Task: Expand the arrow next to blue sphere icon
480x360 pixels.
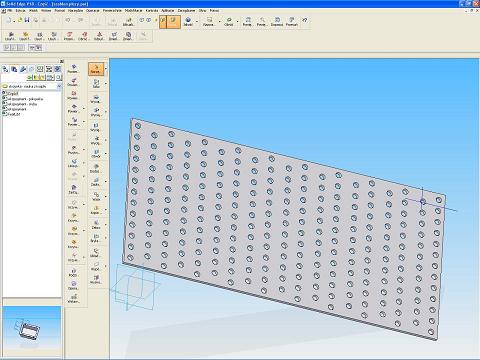Action: click(x=197, y=22)
